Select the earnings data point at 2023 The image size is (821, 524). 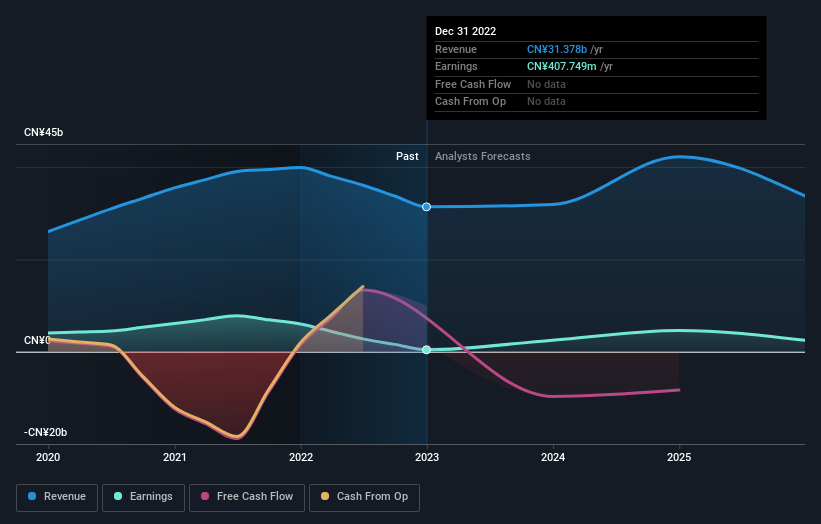427,350
